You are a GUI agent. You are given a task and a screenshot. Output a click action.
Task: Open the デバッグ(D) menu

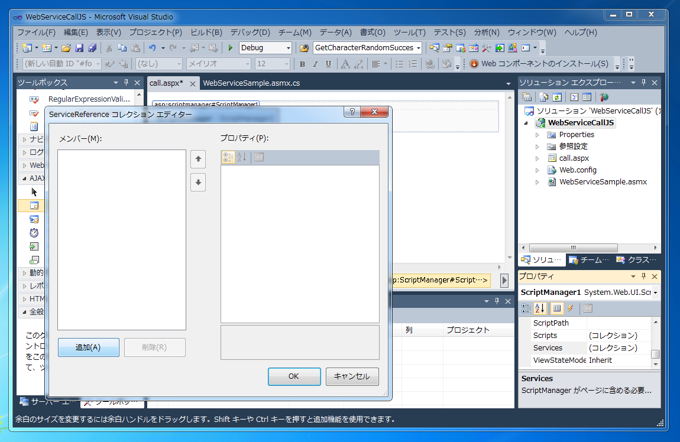point(250,33)
